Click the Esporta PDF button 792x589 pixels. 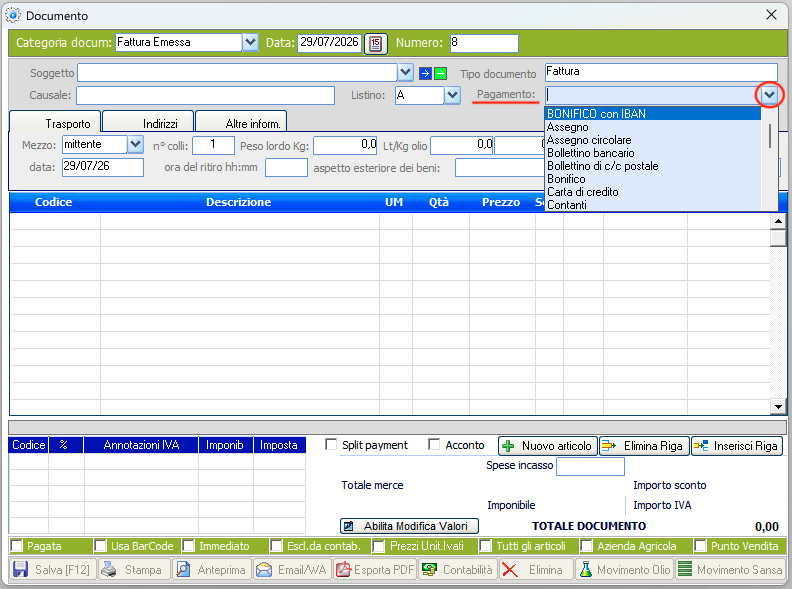coord(374,569)
